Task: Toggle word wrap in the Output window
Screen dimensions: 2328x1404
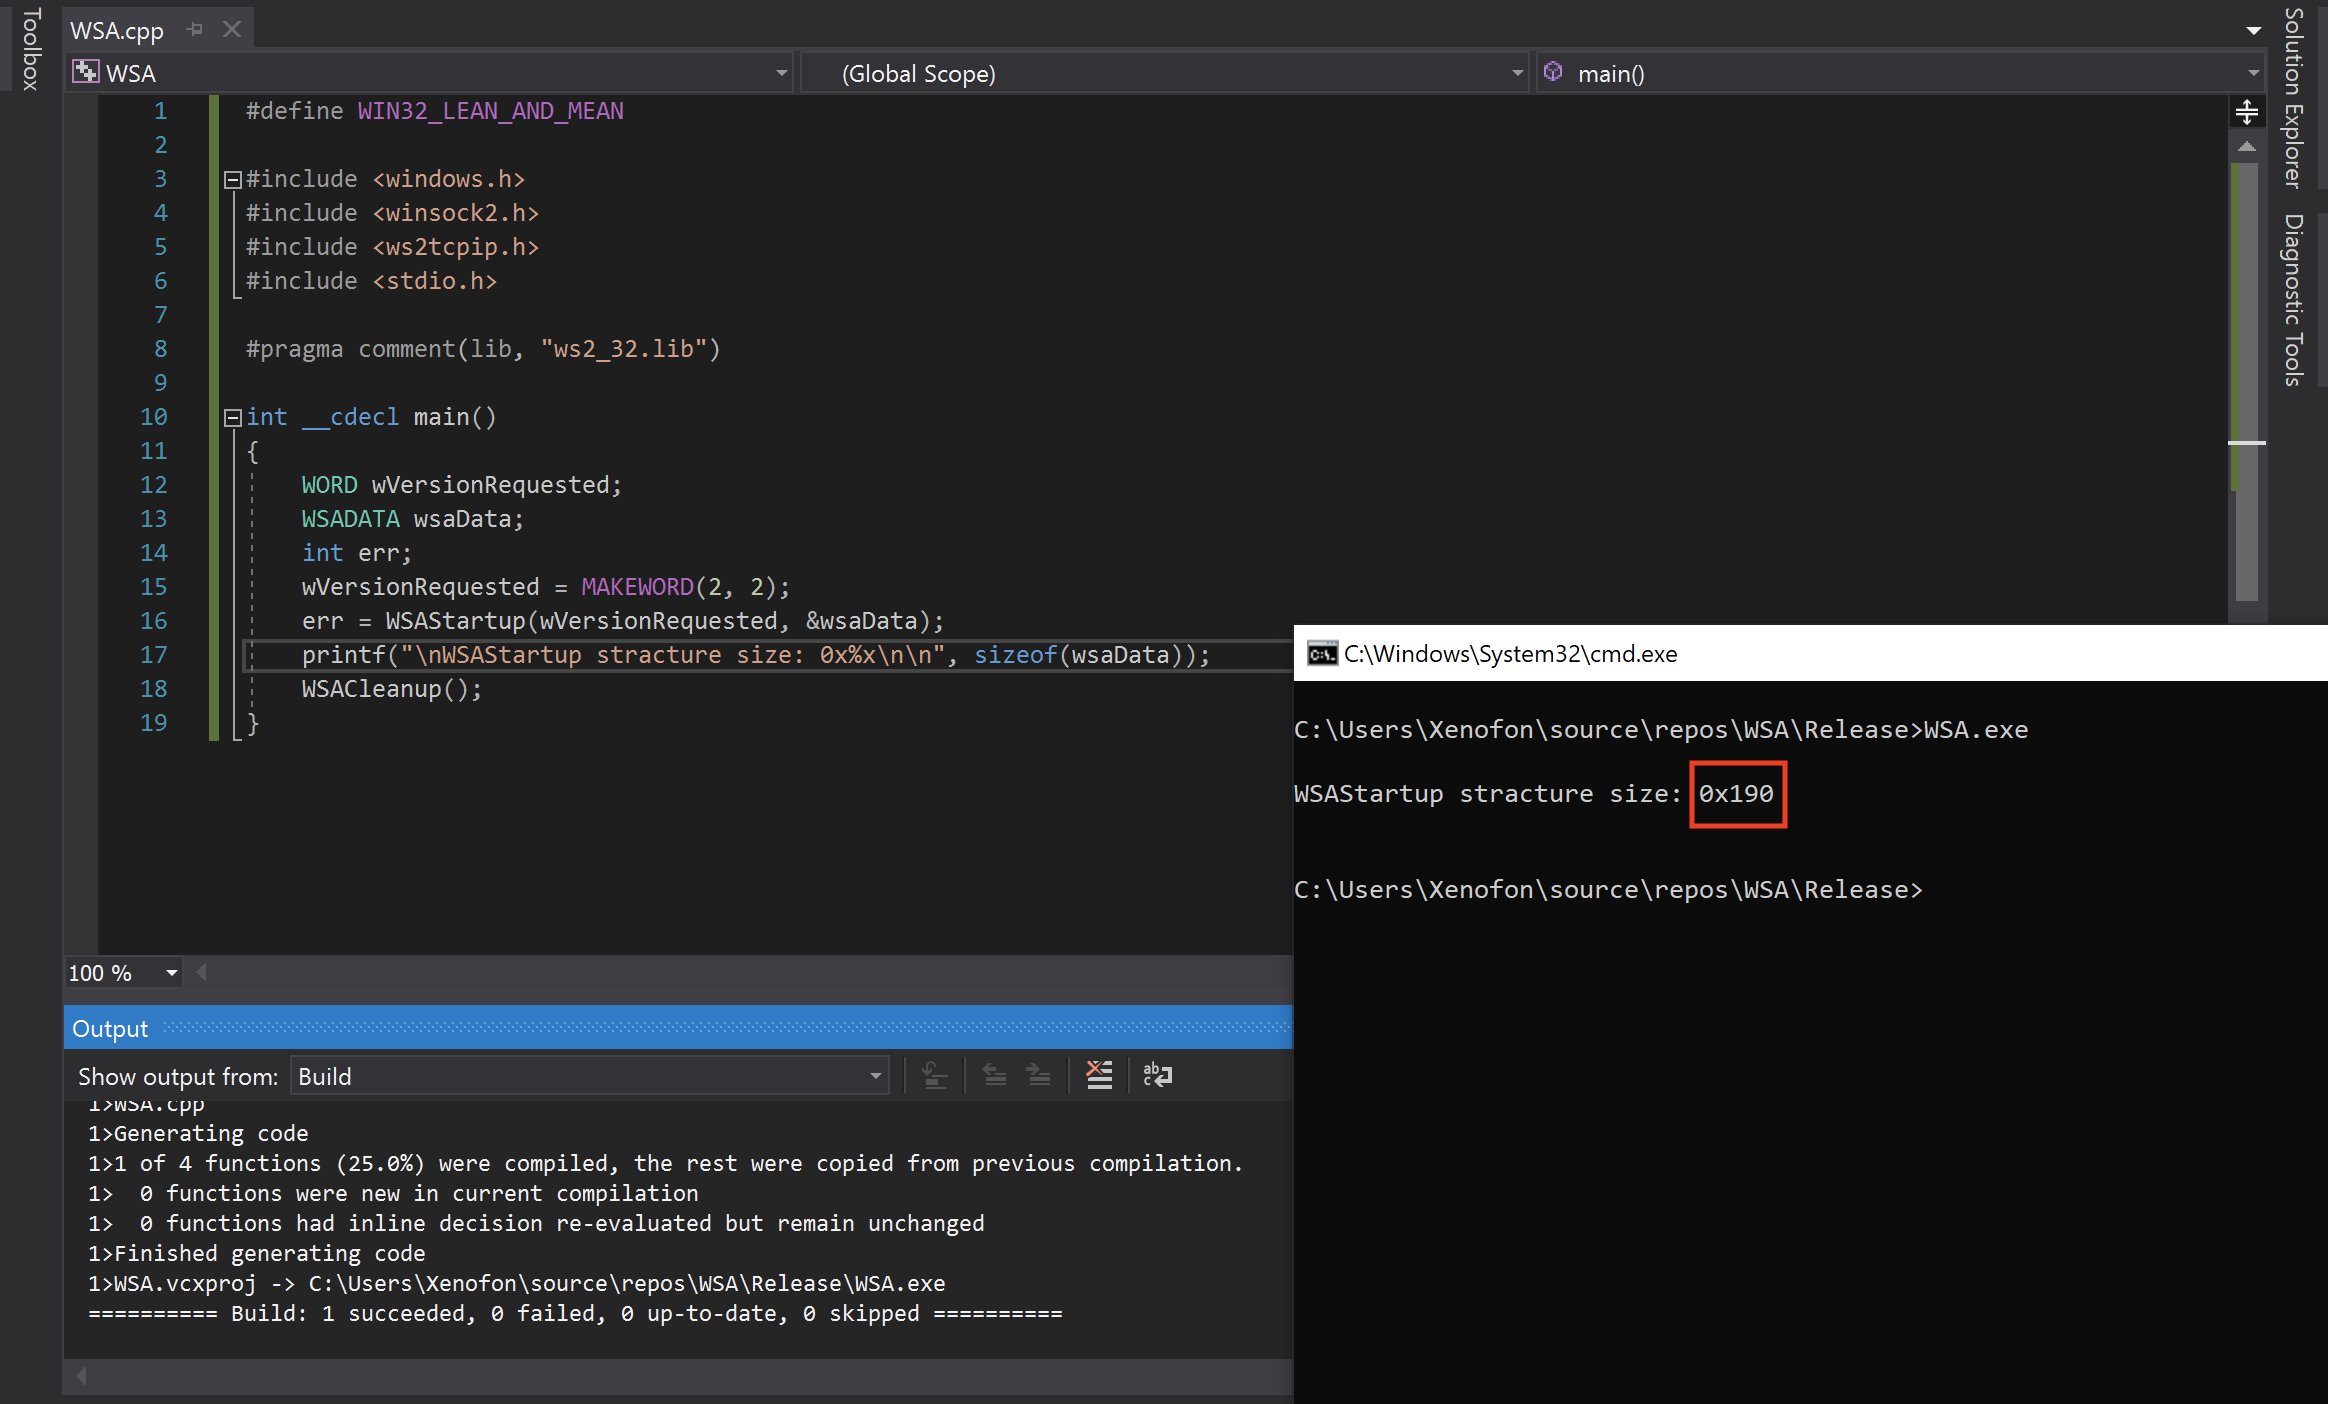Action: click(x=1156, y=1075)
